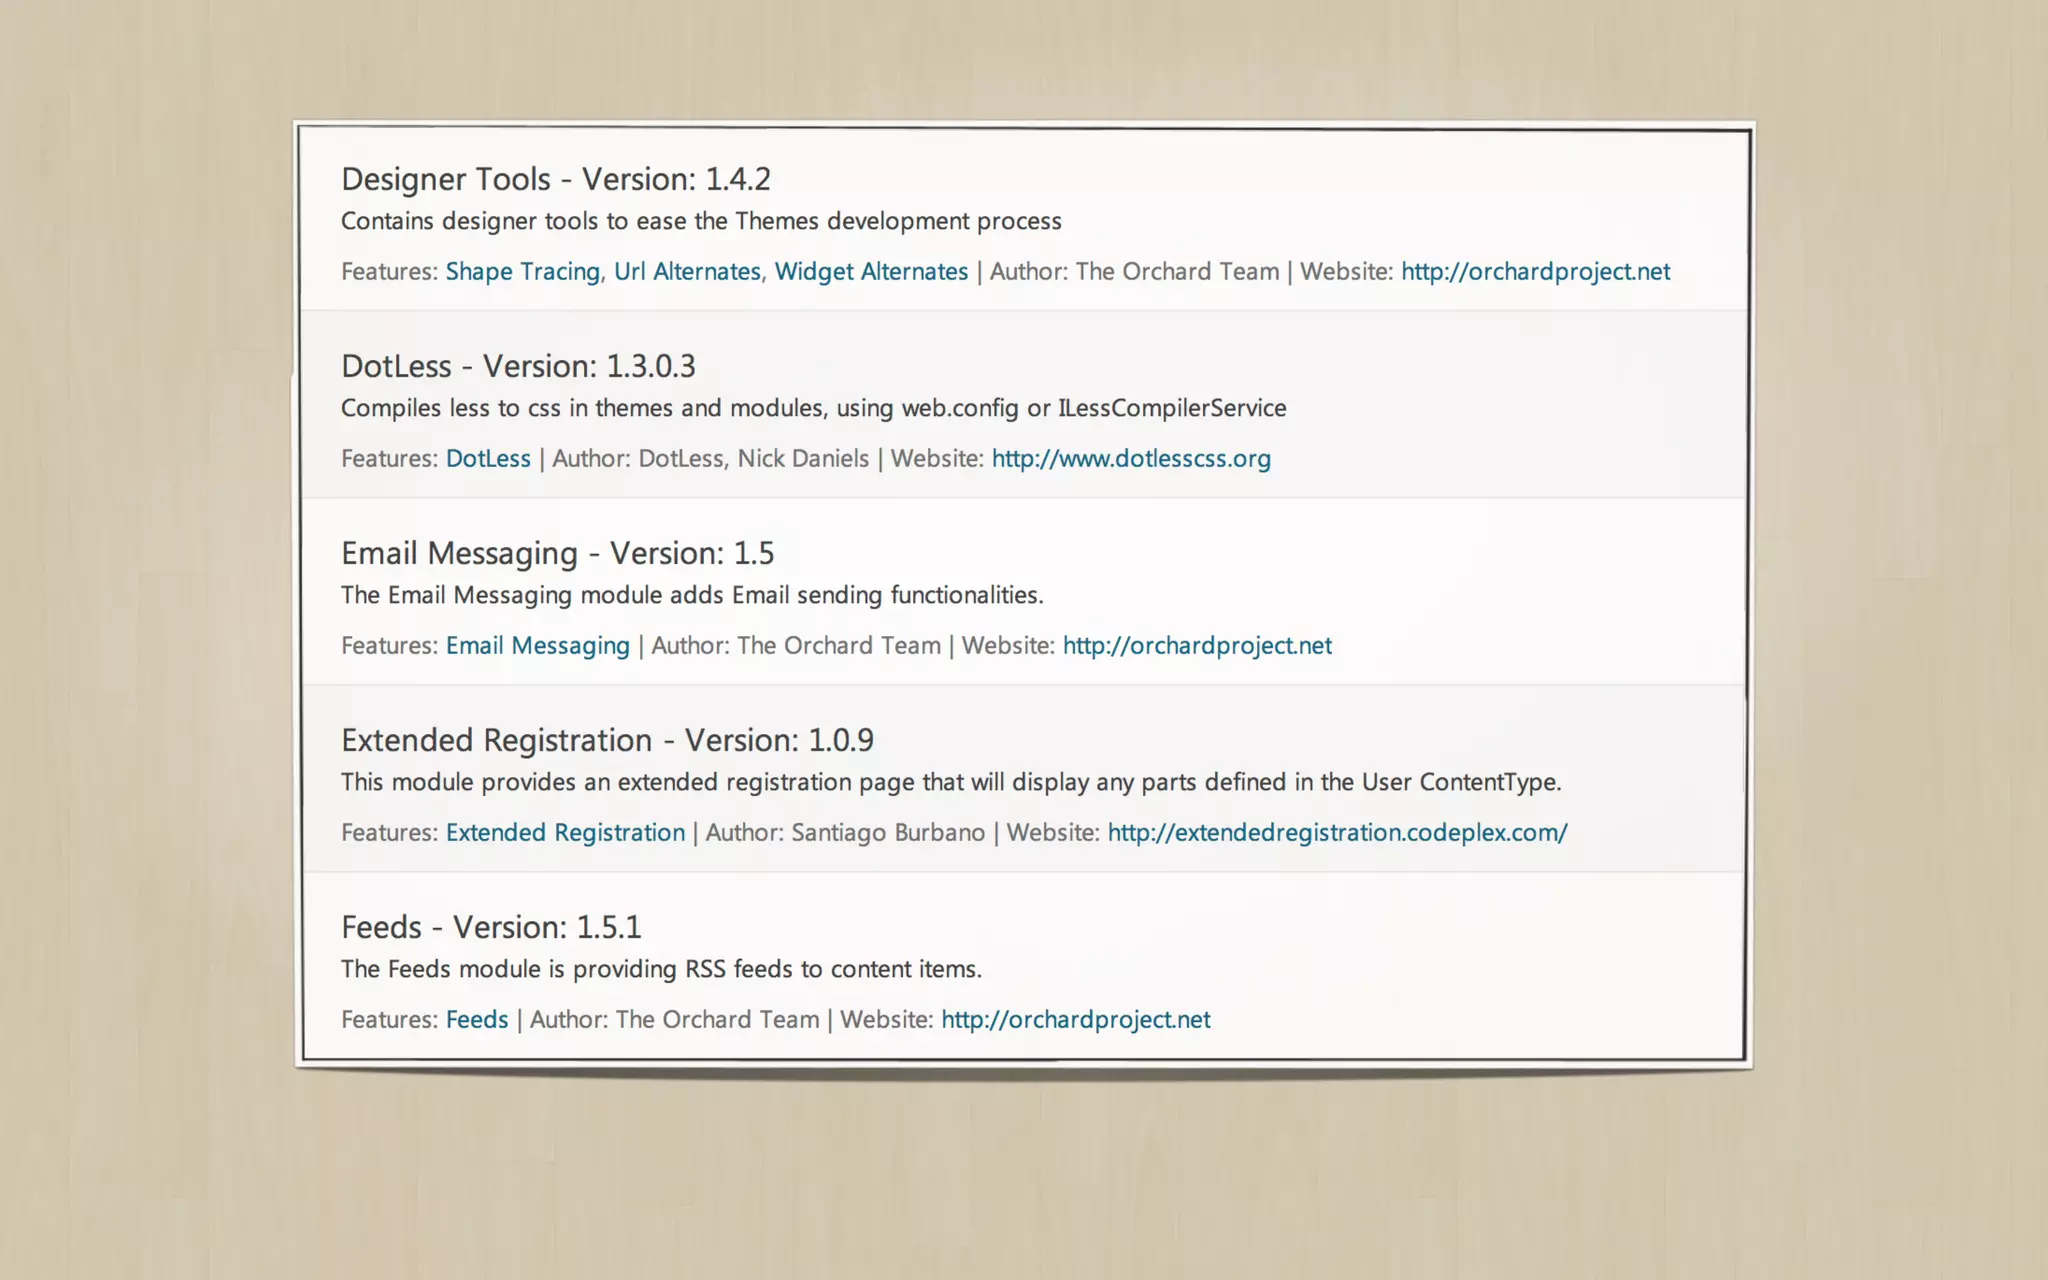Click the Feeds RSS module description text
This screenshot has height=1280, width=2048.
[x=661, y=969]
